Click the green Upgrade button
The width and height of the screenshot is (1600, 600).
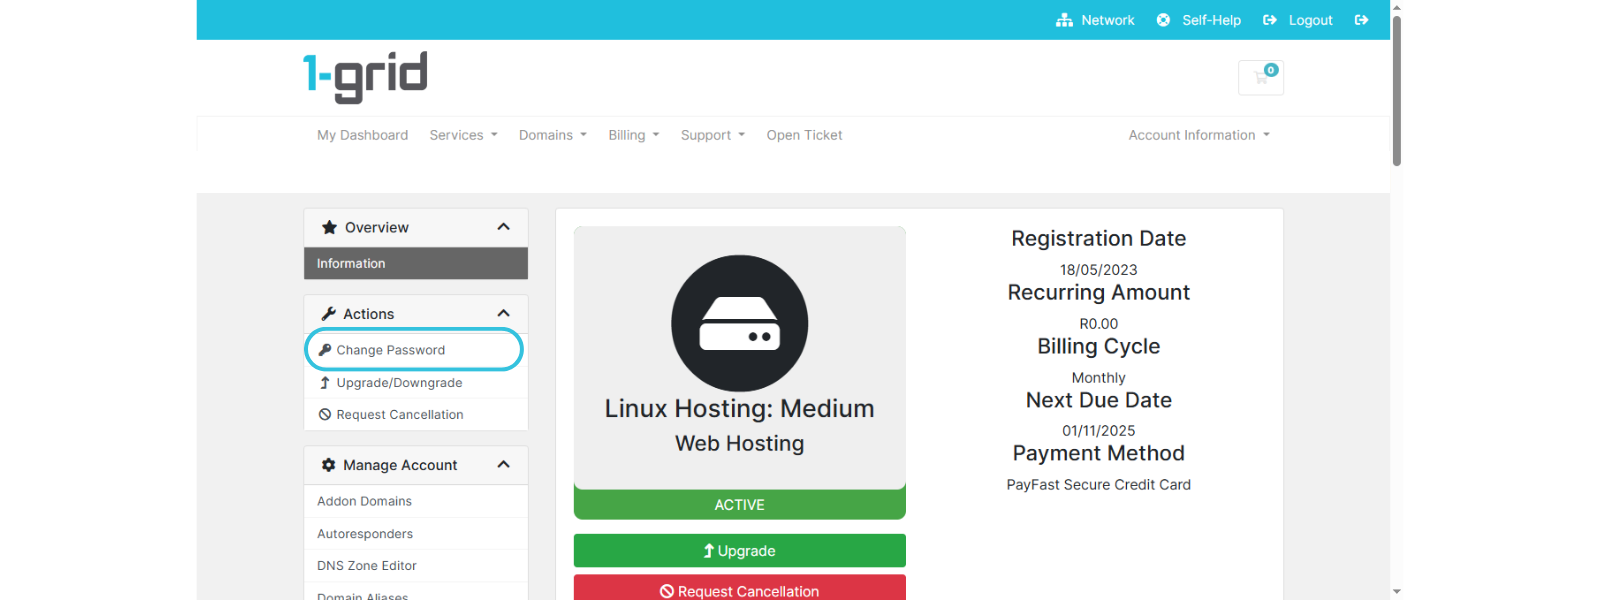(739, 551)
